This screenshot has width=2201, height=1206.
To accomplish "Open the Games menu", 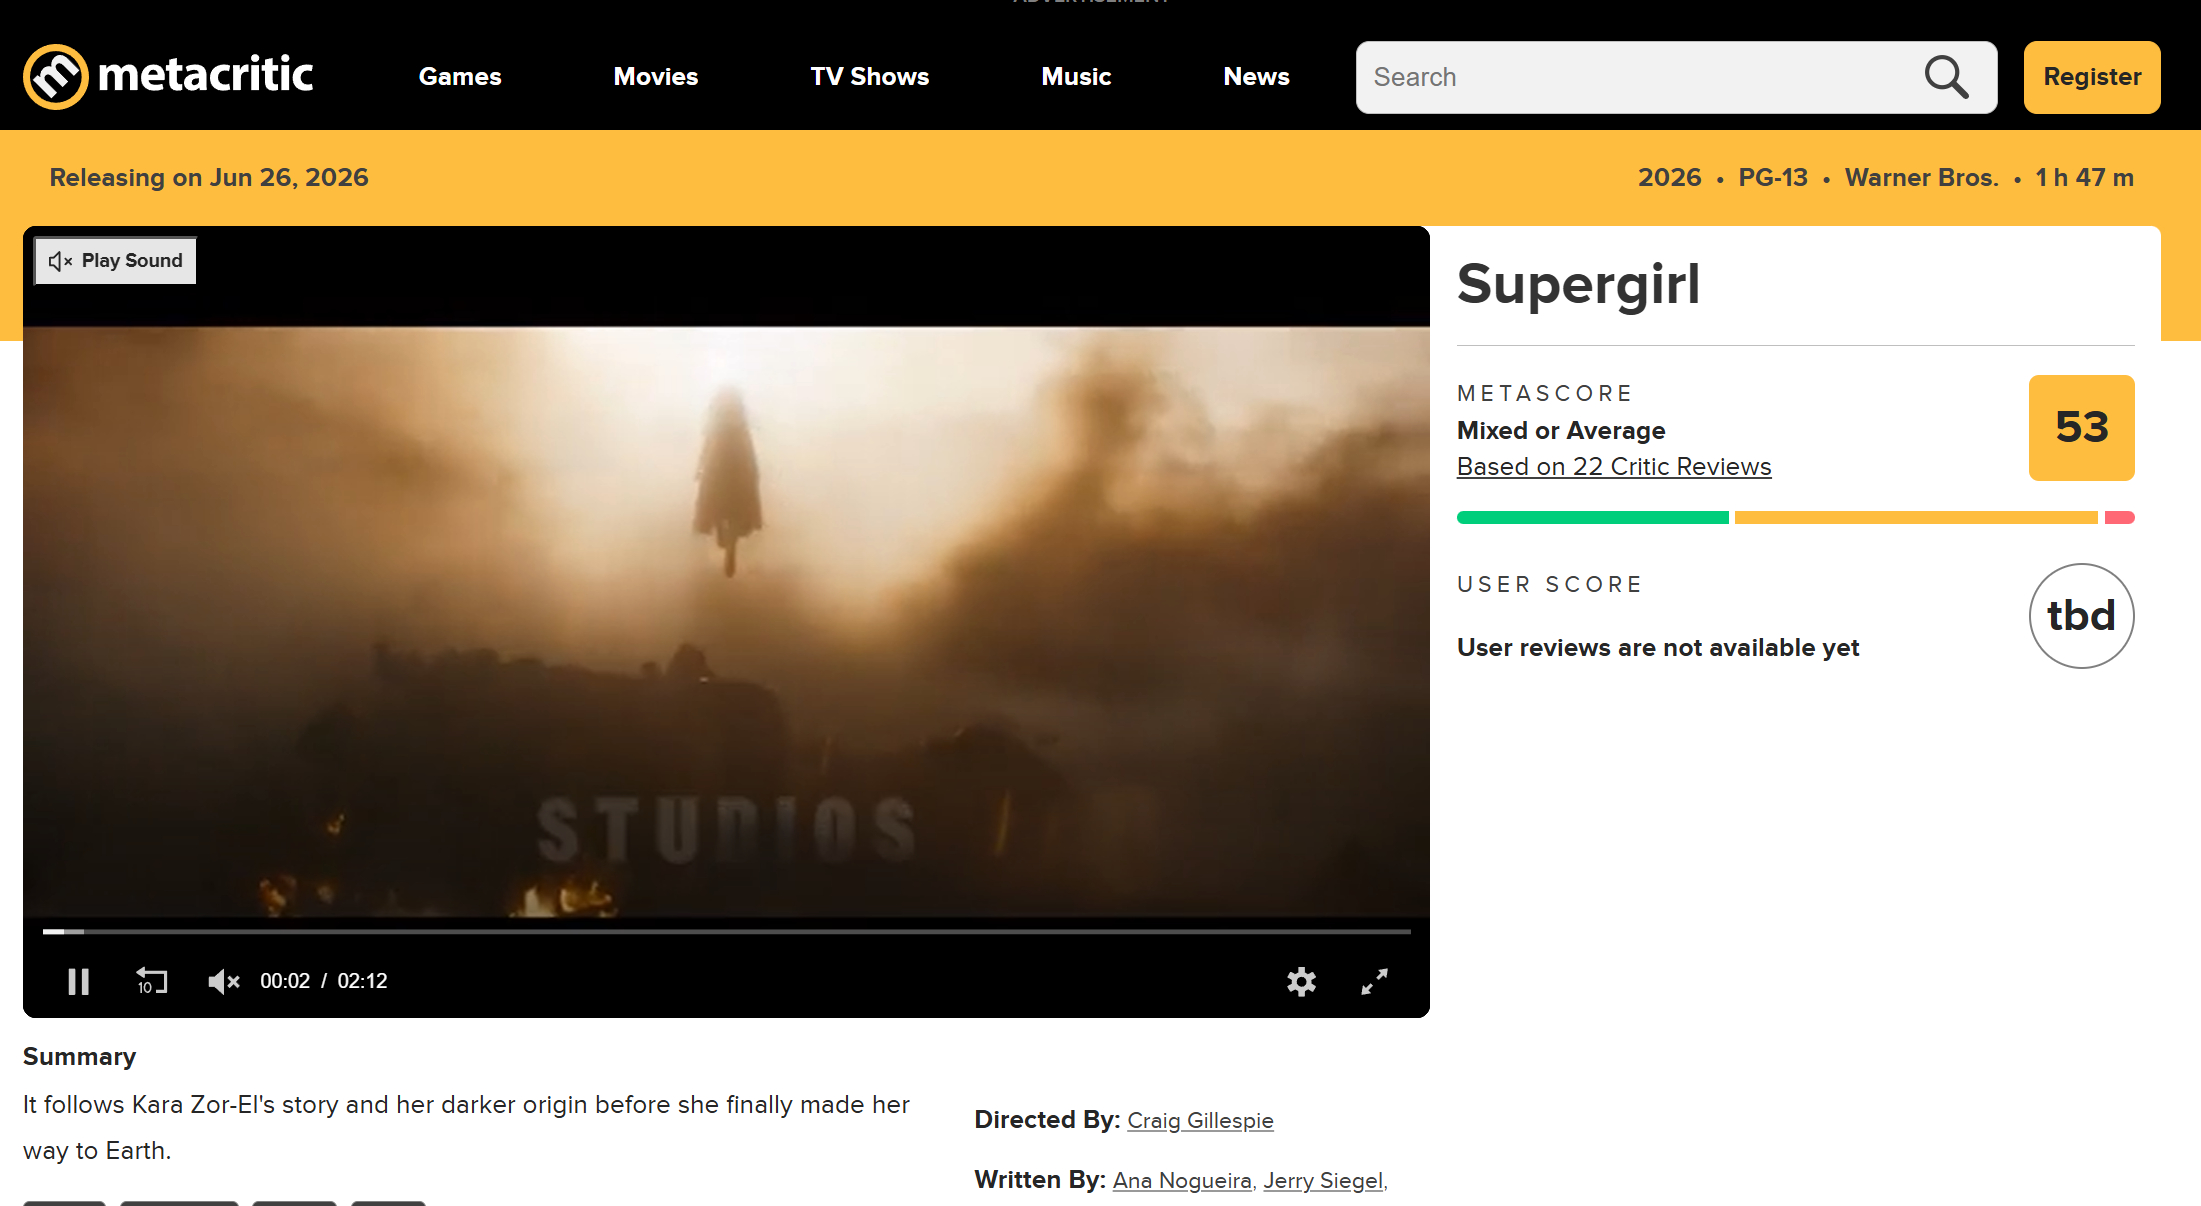I will click(x=460, y=77).
